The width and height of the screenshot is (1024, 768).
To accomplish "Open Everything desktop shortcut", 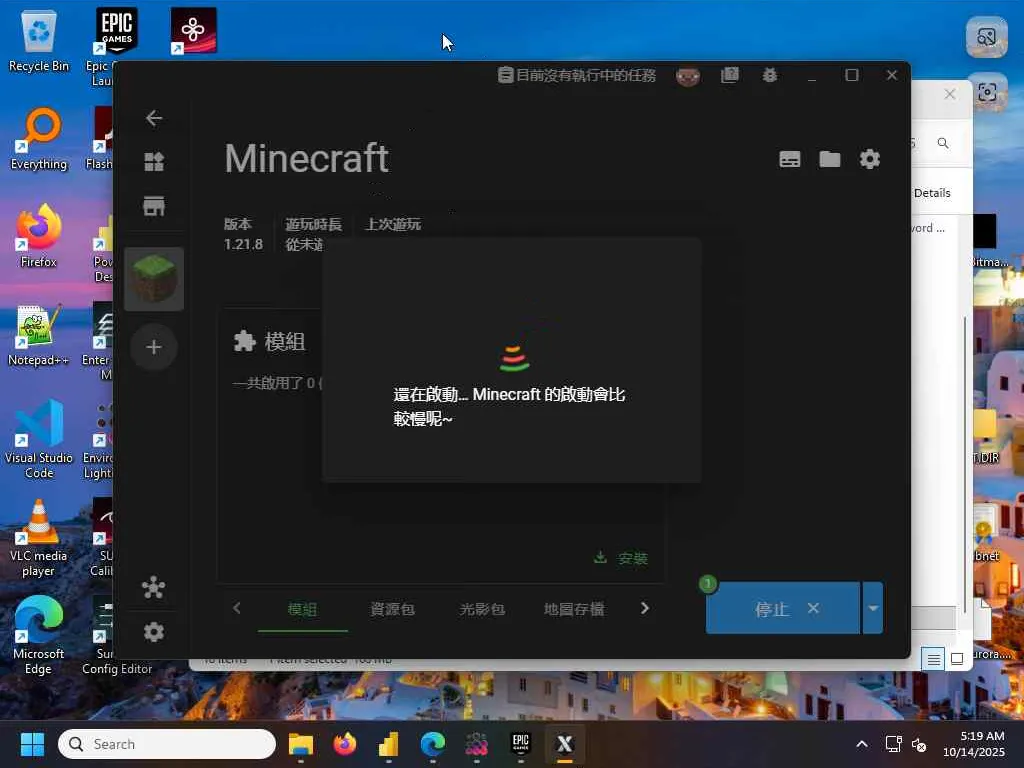I will coord(39,139).
